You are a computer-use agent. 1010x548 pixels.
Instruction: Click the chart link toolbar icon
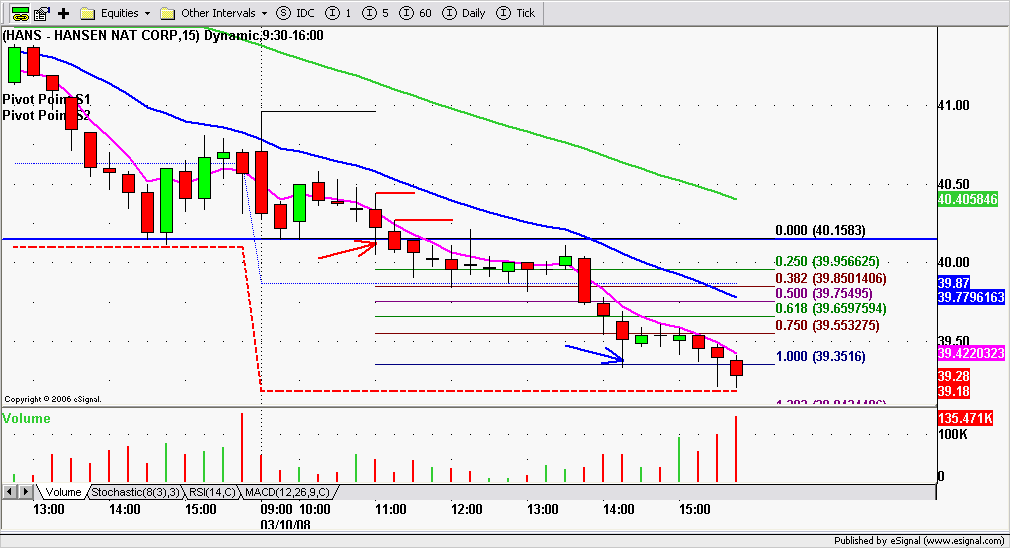click(20, 13)
